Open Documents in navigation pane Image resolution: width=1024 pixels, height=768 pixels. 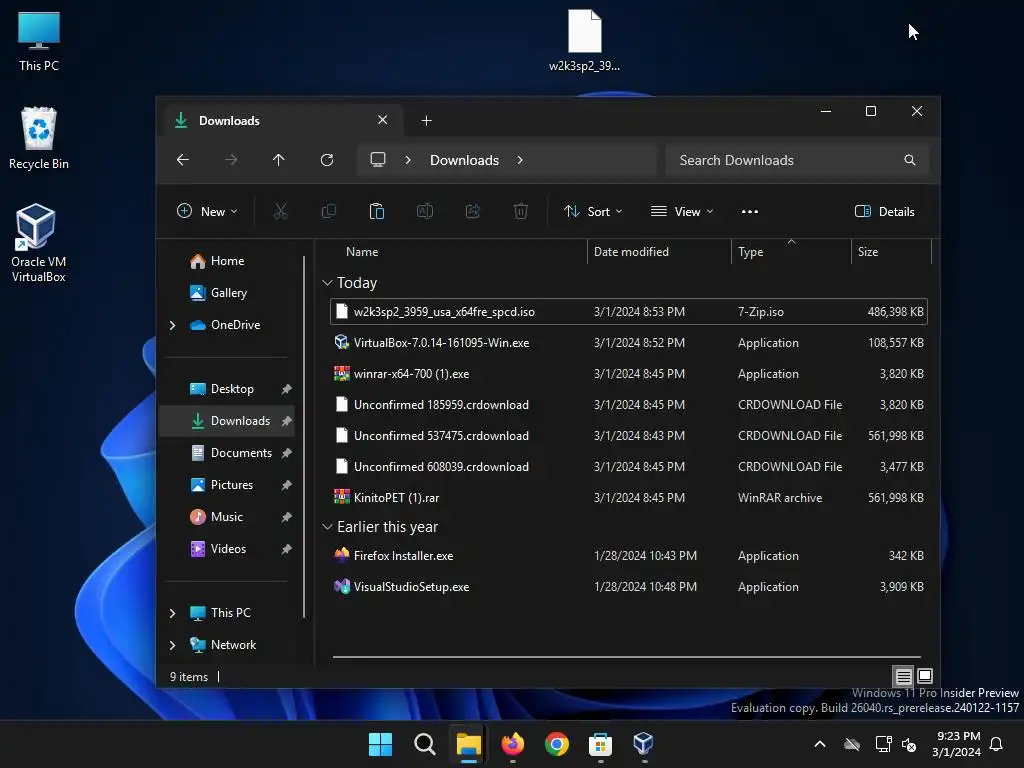[226, 453]
